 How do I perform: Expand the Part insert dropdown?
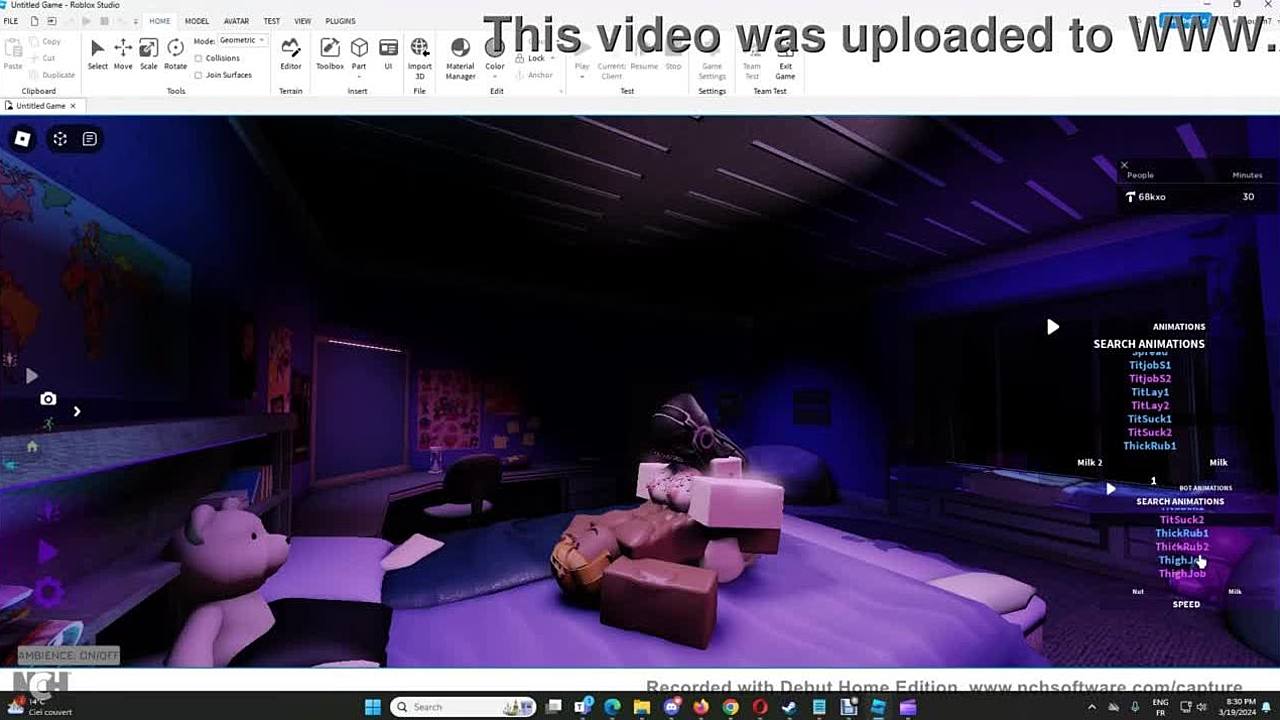point(359,66)
